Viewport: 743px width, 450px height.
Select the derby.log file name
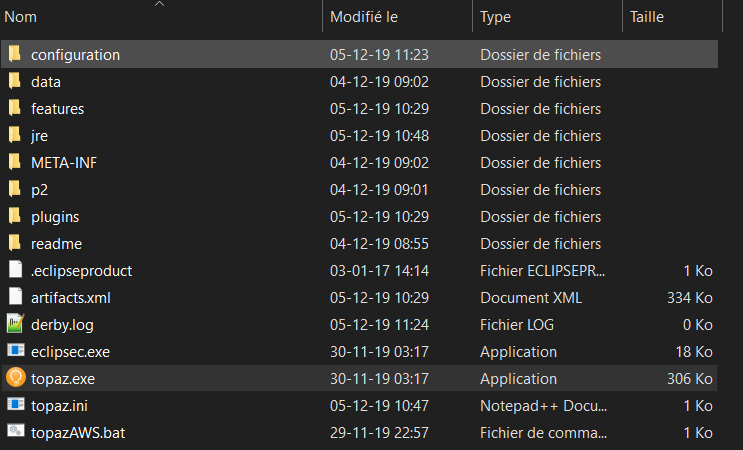[x=62, y=325]
